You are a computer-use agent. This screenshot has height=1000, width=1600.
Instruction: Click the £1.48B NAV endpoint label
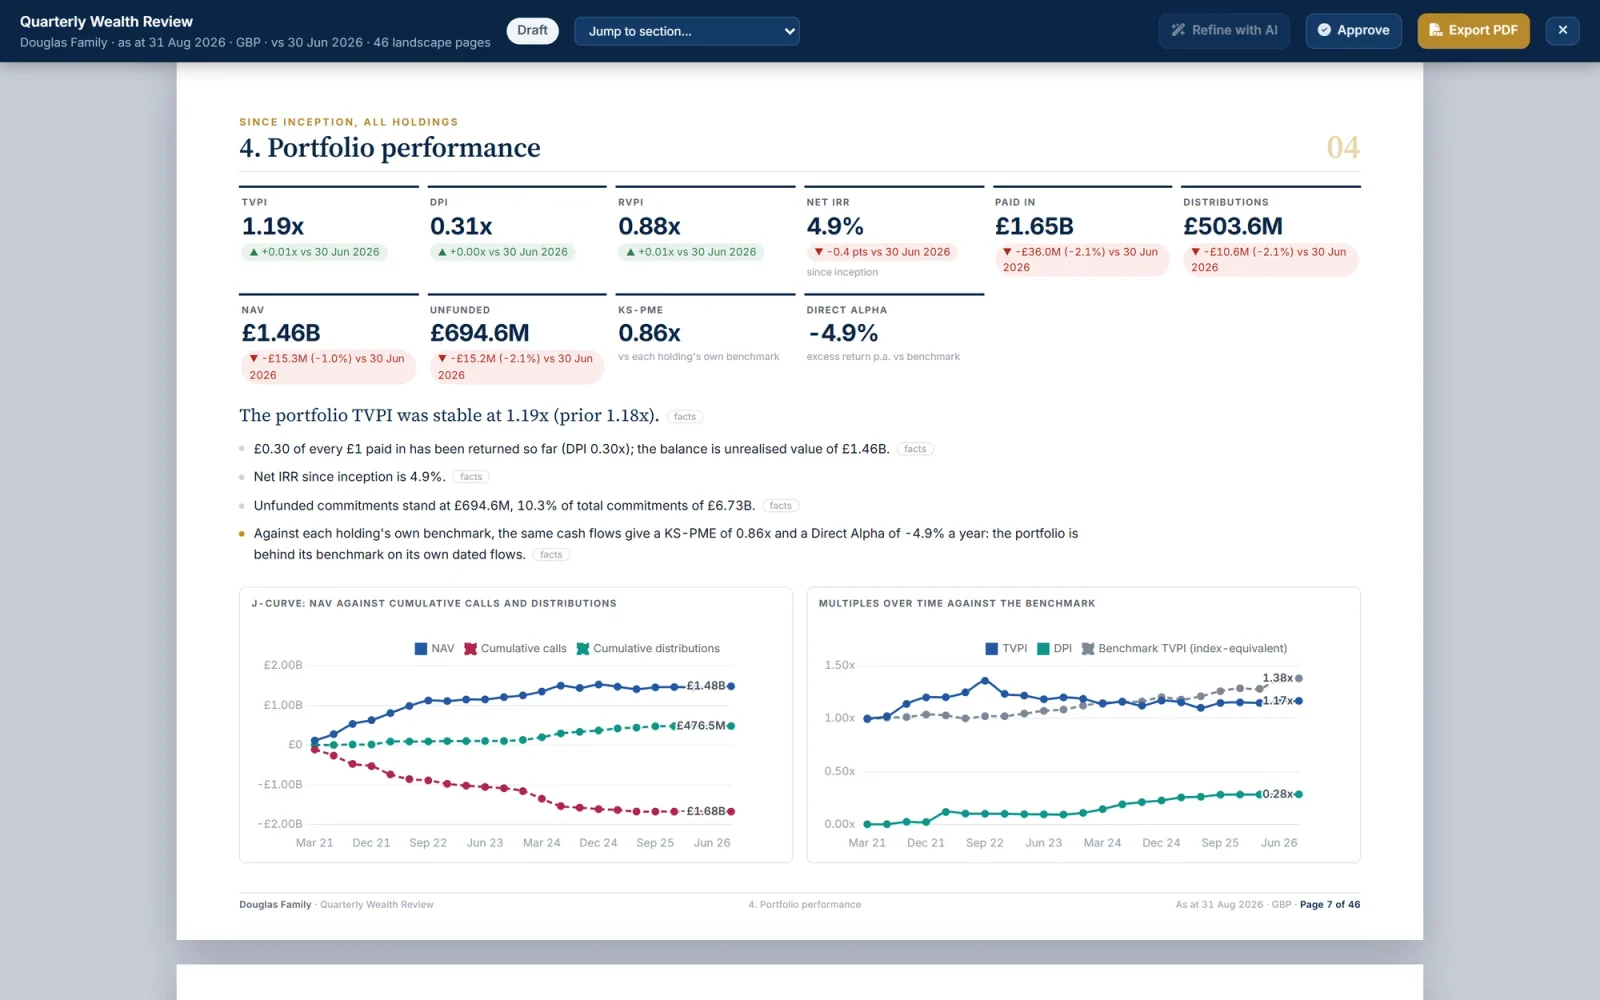[x=706, y=686]
